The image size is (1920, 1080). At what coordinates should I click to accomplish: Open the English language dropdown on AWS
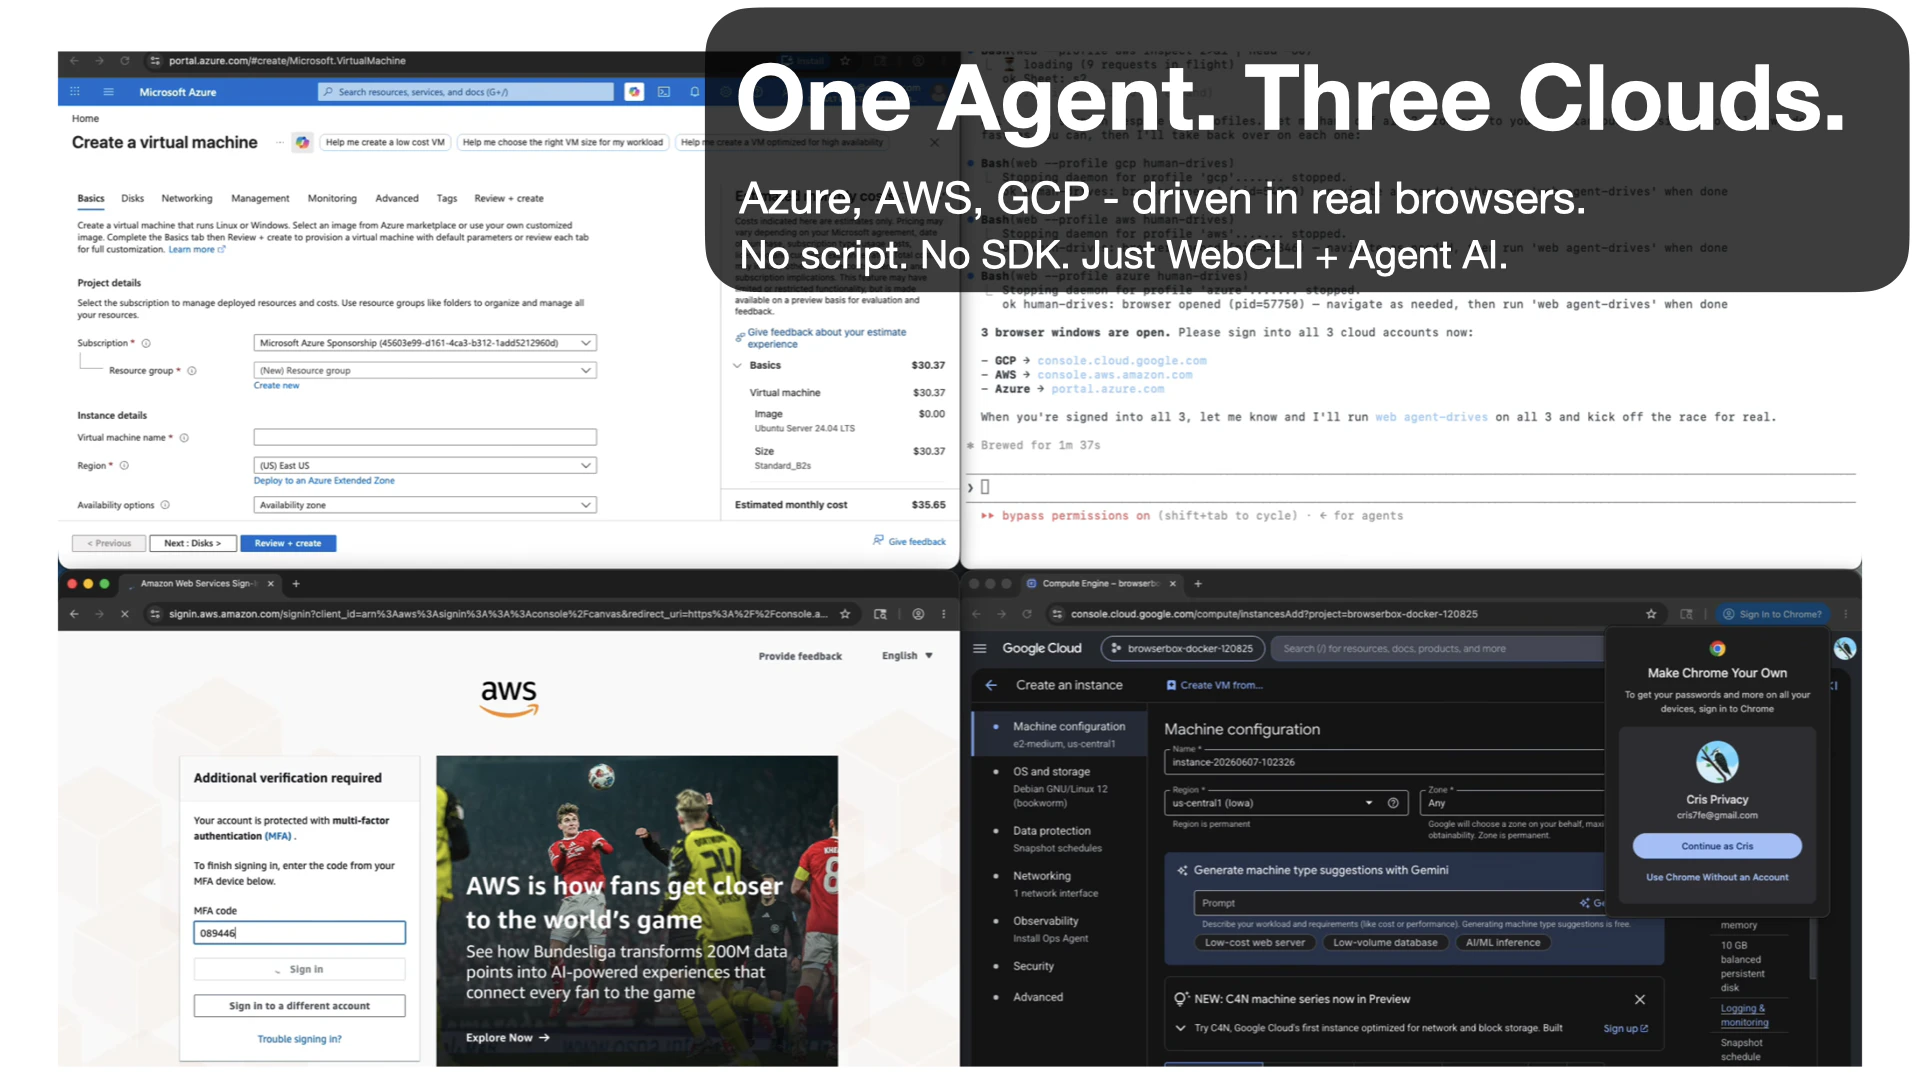(907, 656)
